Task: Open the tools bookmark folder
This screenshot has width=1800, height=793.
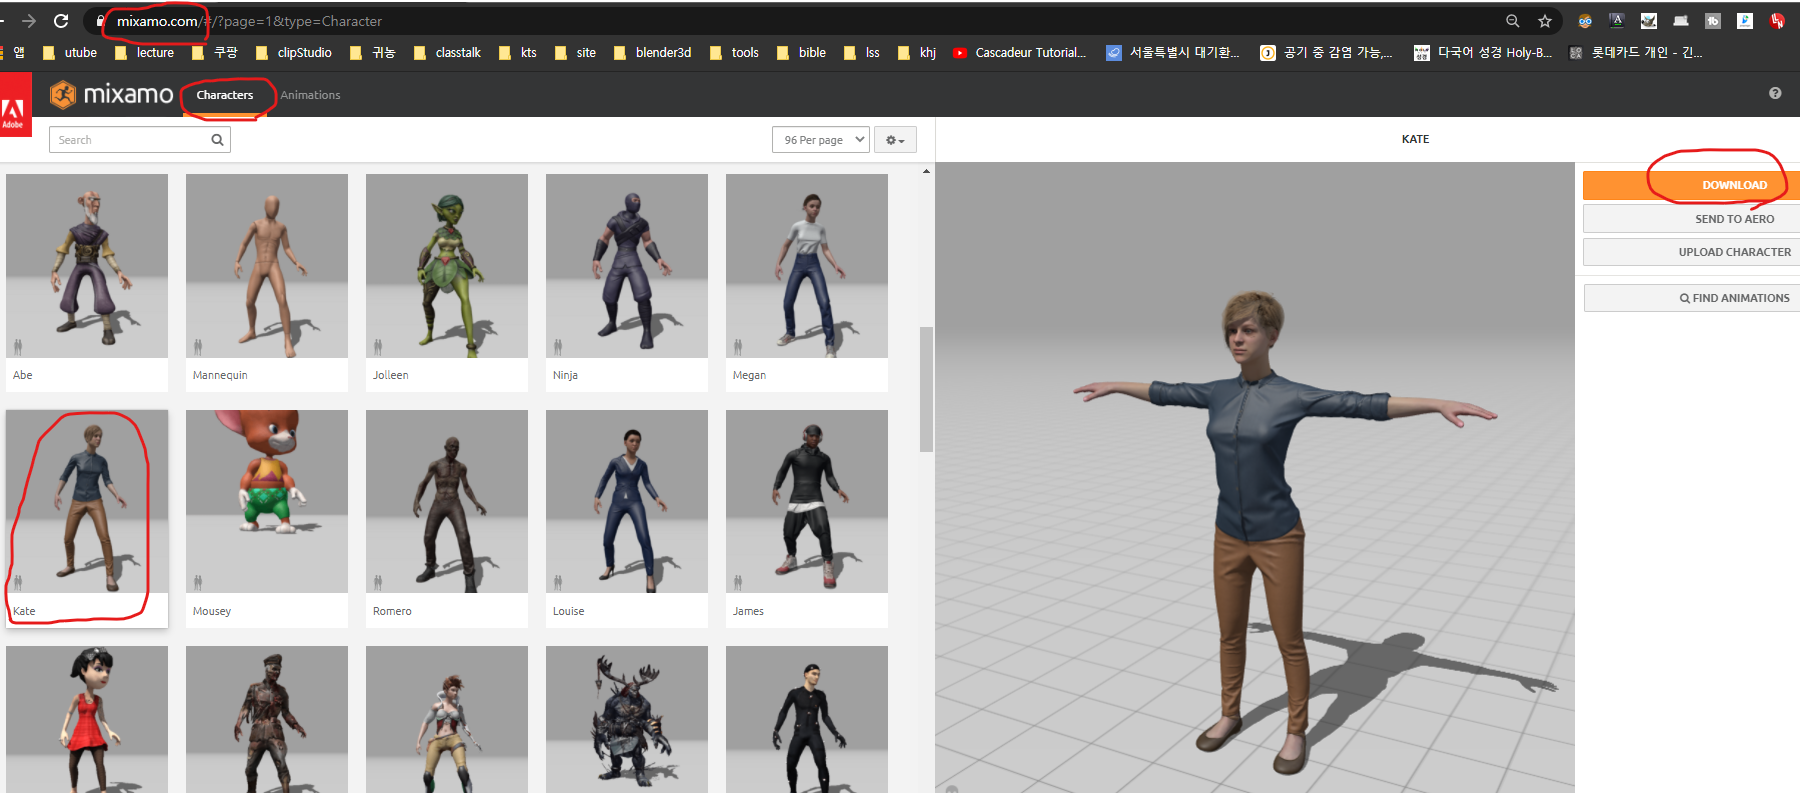Action: [734, 53]
